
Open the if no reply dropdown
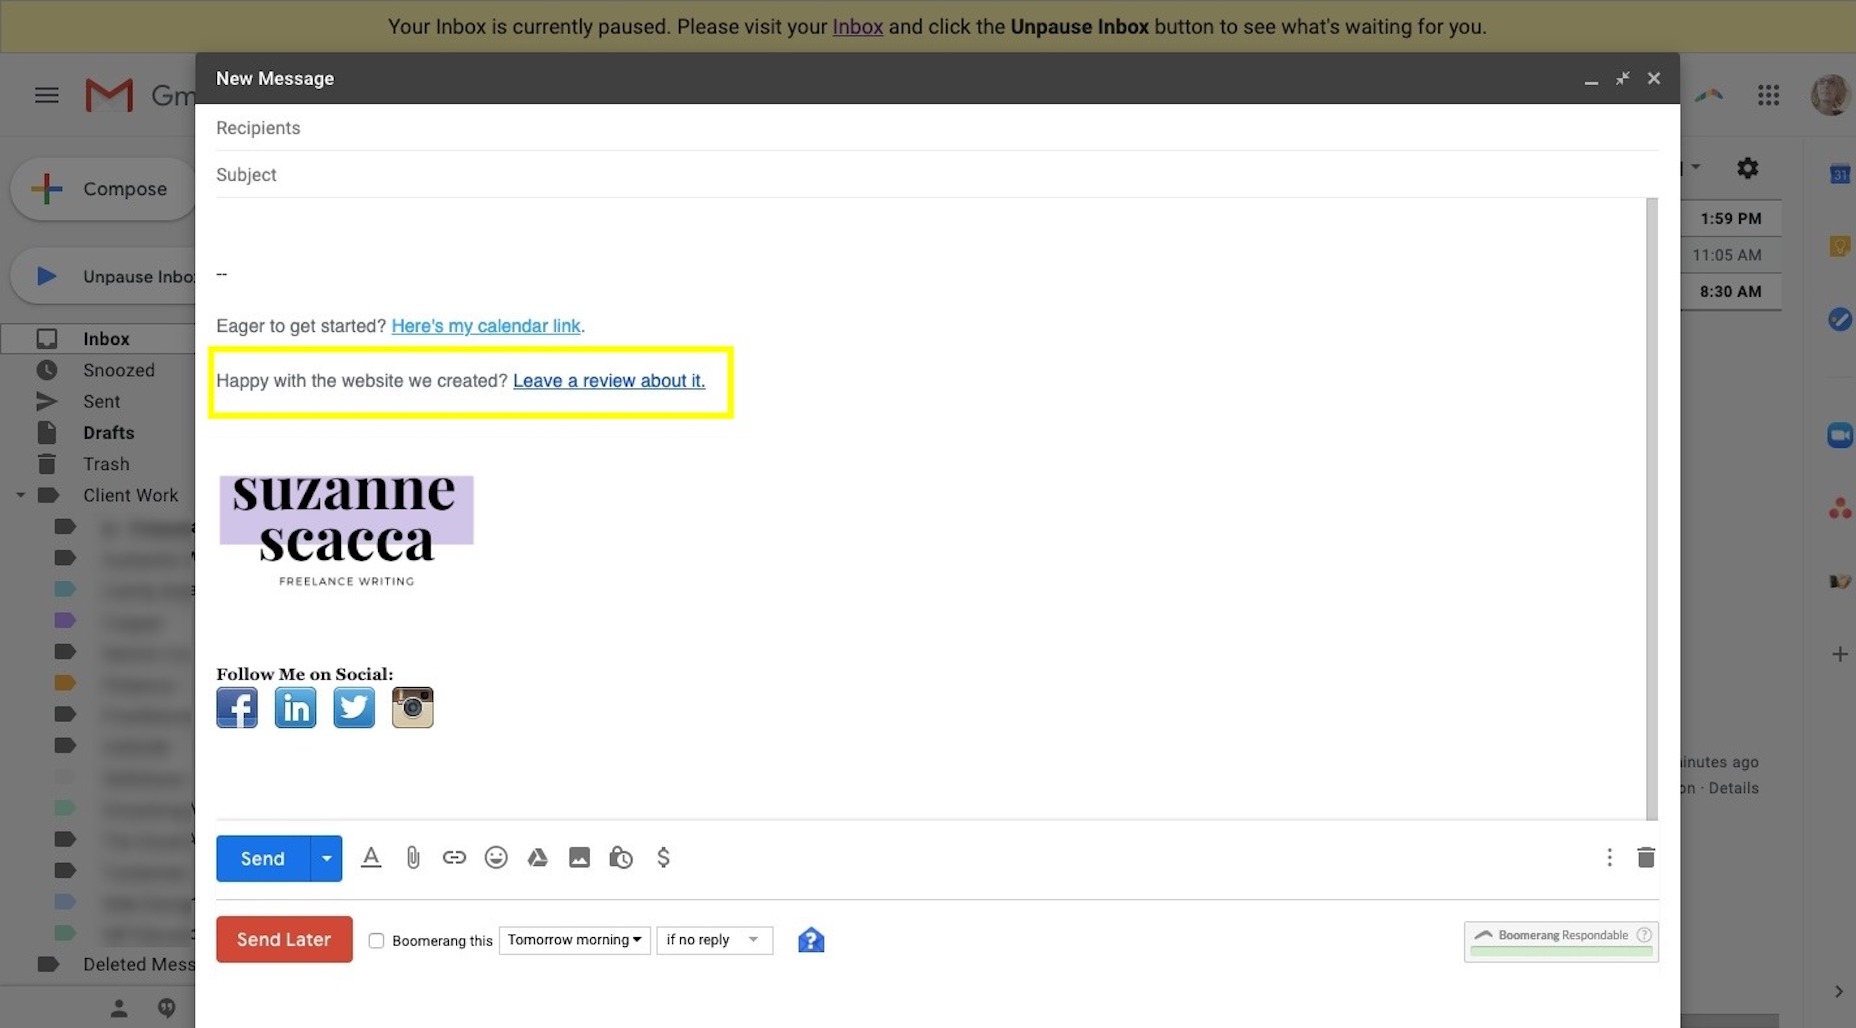(x=714, y=940)
